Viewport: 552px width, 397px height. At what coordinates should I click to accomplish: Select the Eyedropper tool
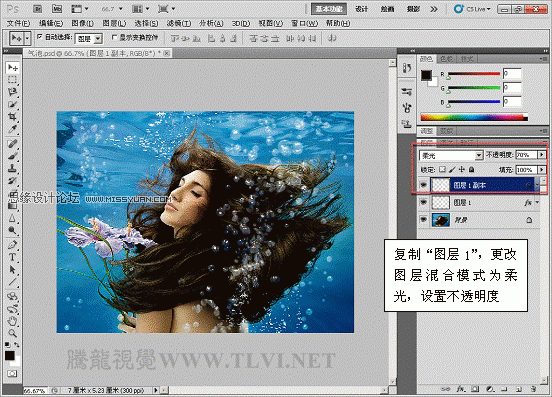coord(13,129)
